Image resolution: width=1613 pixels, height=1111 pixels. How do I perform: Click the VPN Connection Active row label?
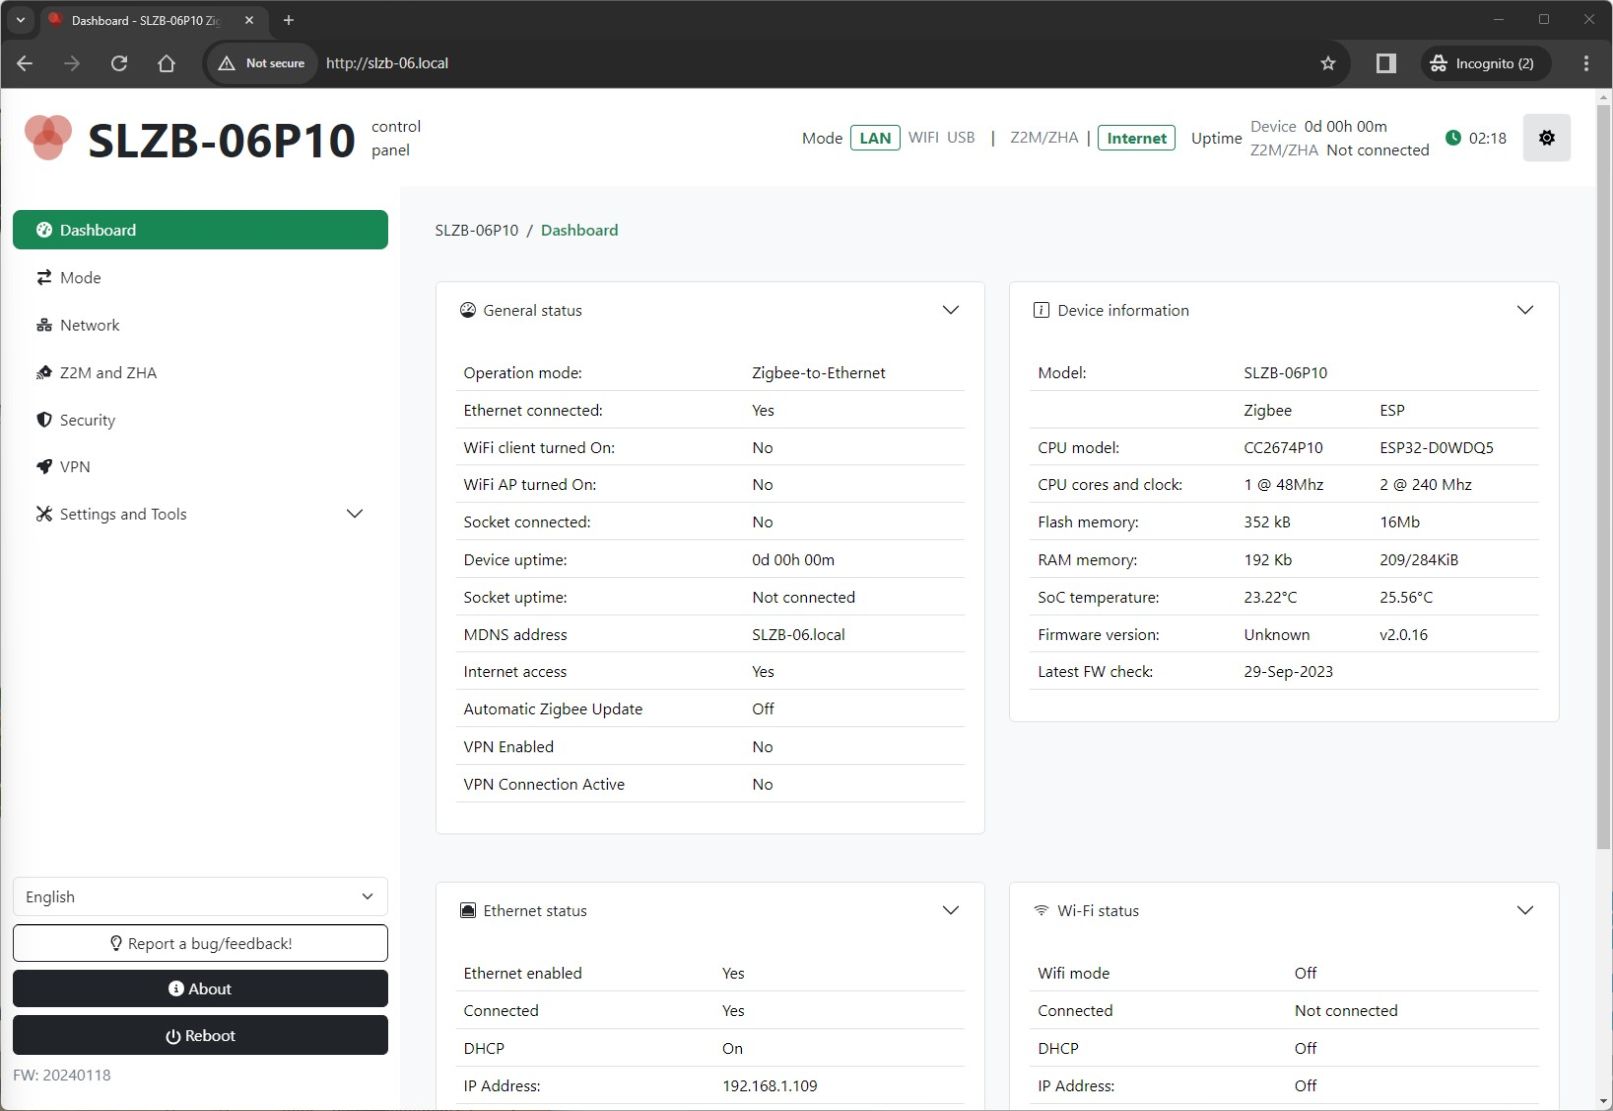pyautogui.click(x=544, y=784)
